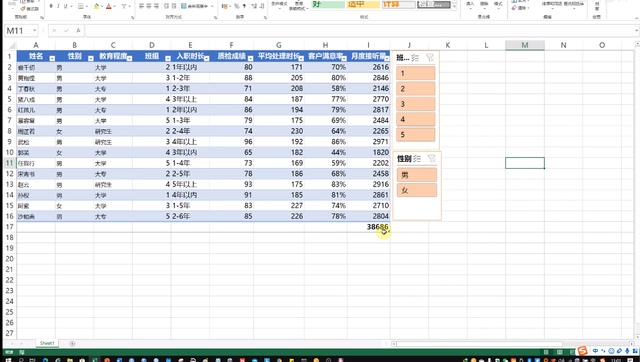Click total cell 38686
Screen dimensions: 640x362
369,227
